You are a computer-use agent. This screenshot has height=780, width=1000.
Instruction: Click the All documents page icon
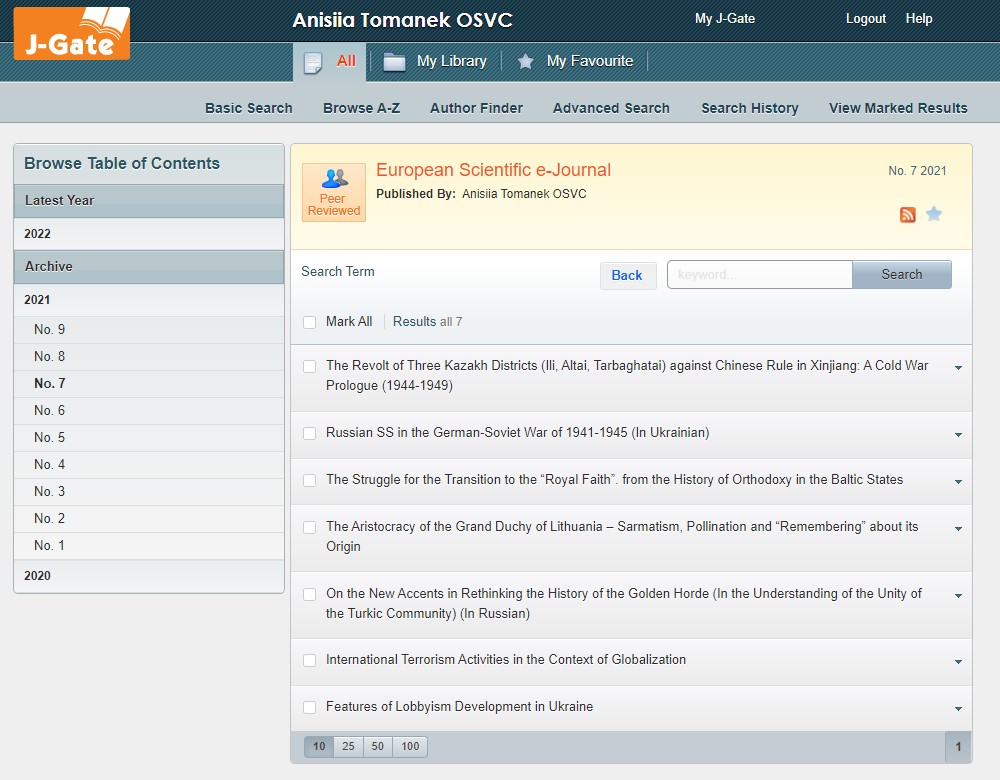tap(313, 62)
